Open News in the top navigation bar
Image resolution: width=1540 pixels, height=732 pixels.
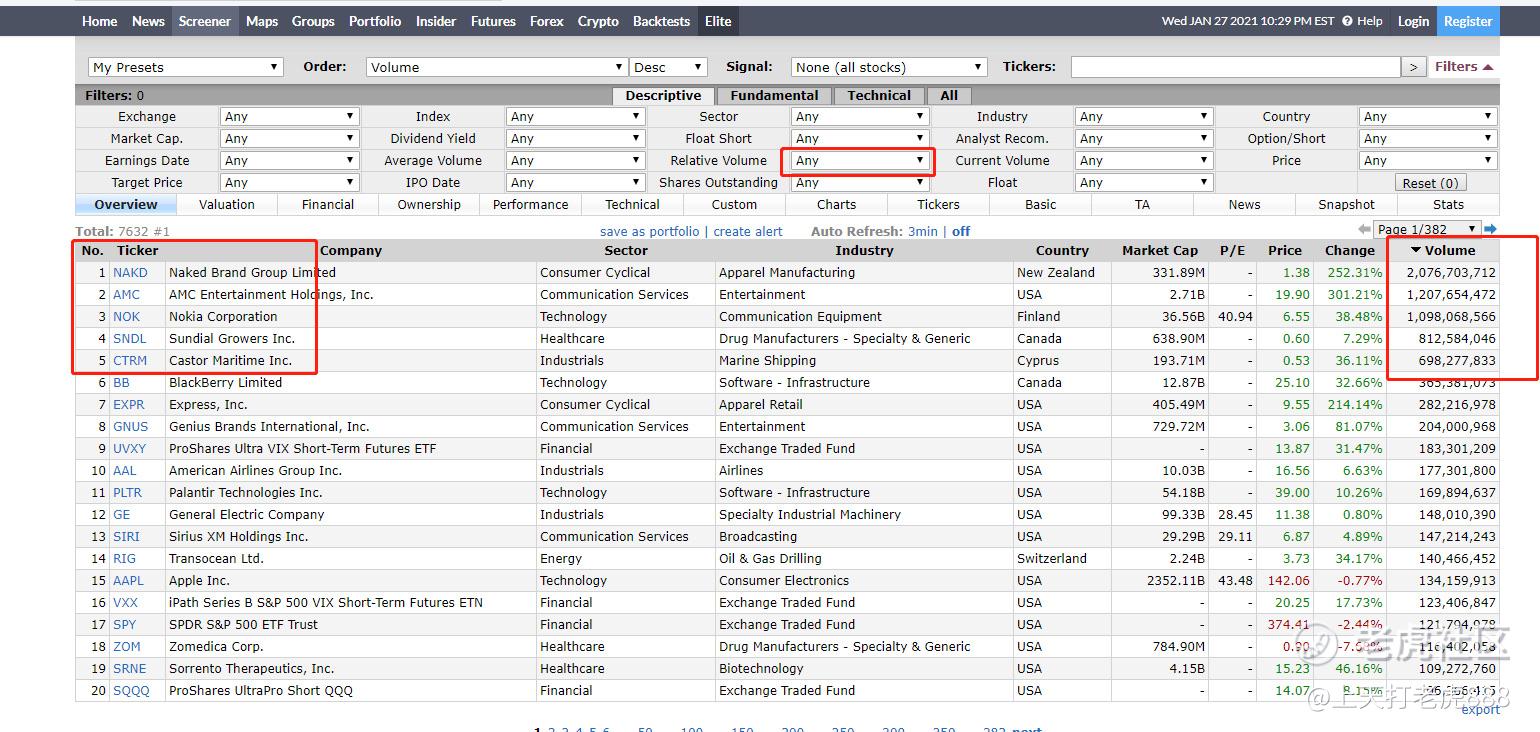click(x=148, y=21)
